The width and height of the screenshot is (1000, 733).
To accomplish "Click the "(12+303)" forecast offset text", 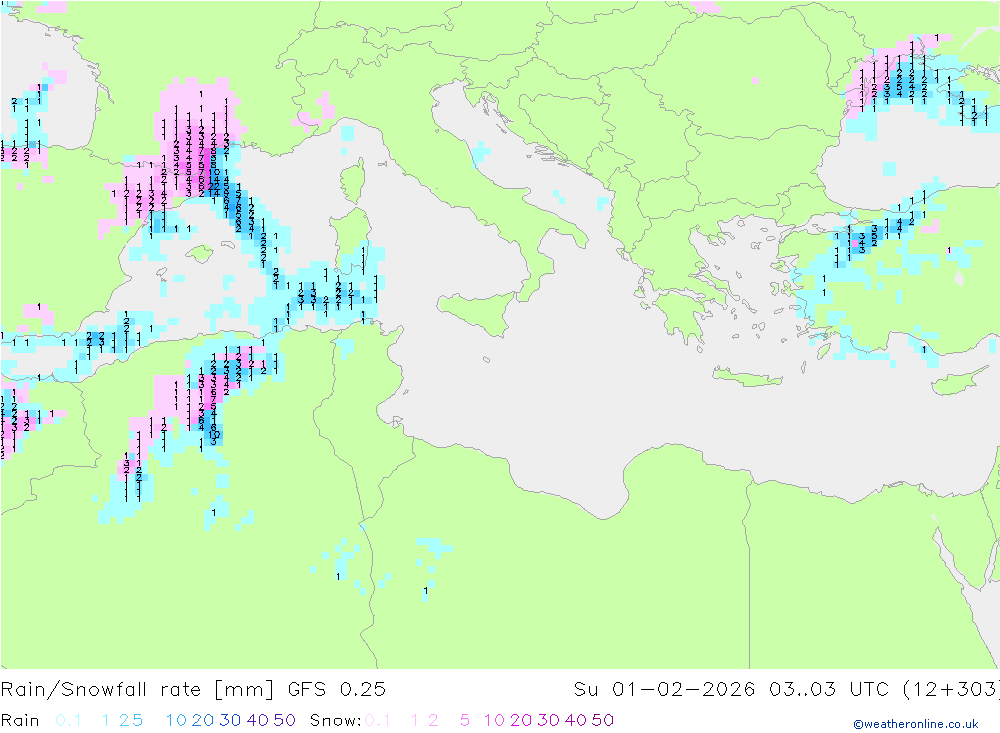I will [951, 690].
